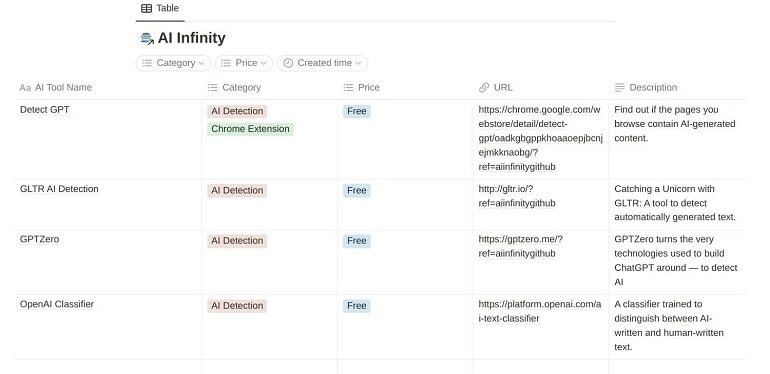Click the AI Tool Name column header
Image resolution: width=770 pixels, height=374 pixels.
pos(108,87)
